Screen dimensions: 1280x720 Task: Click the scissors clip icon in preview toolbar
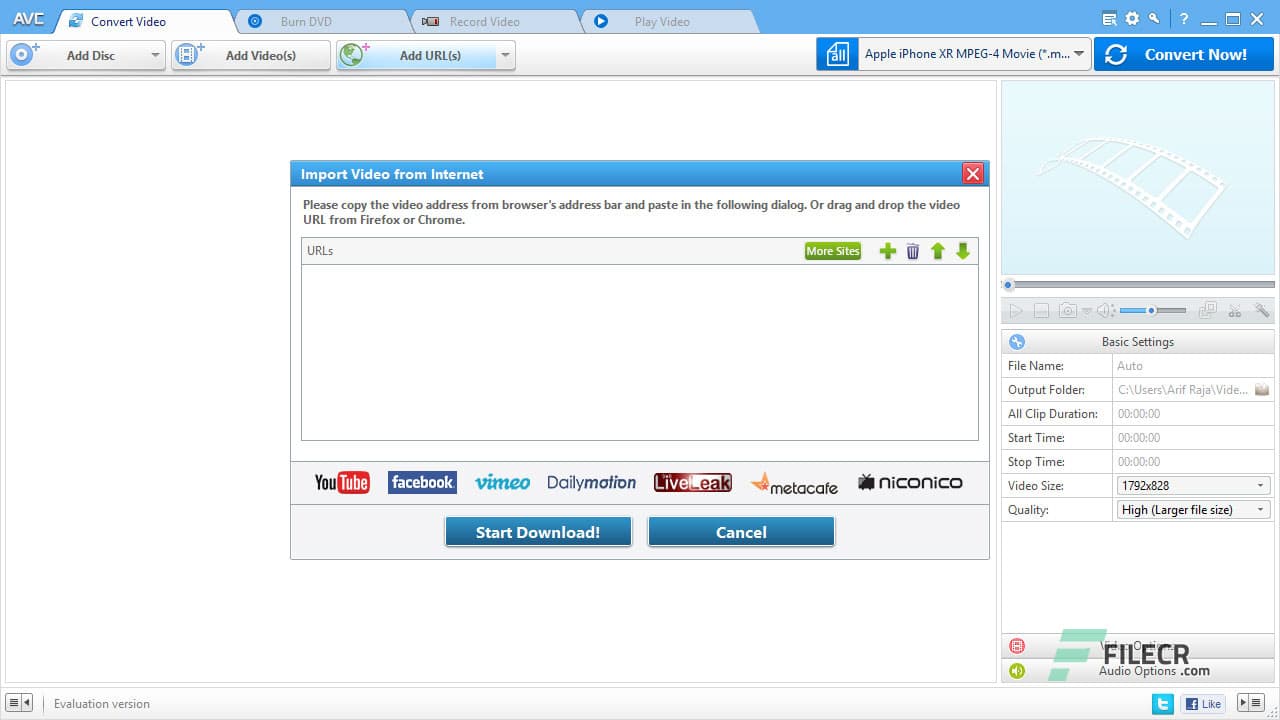pos(1234,310)
